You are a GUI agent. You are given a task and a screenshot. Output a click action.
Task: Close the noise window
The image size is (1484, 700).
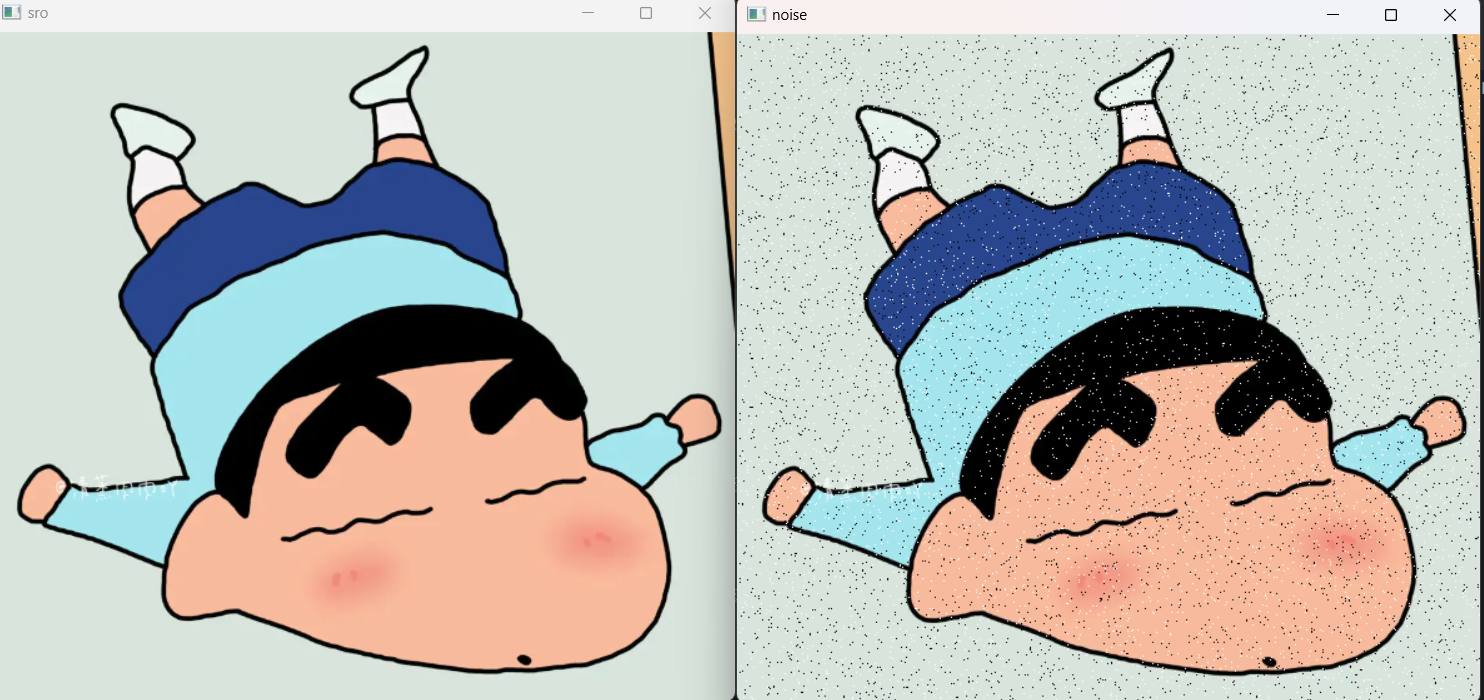coord(1449,15)
